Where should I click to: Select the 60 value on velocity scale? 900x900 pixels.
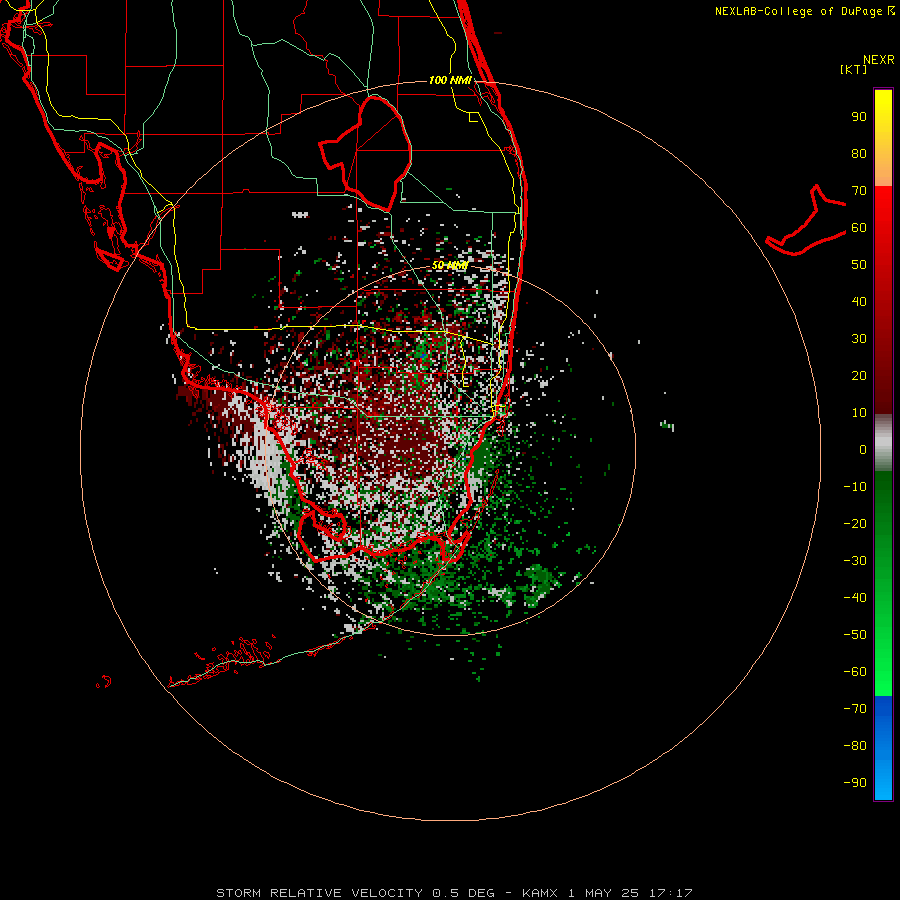coord(859,227)
